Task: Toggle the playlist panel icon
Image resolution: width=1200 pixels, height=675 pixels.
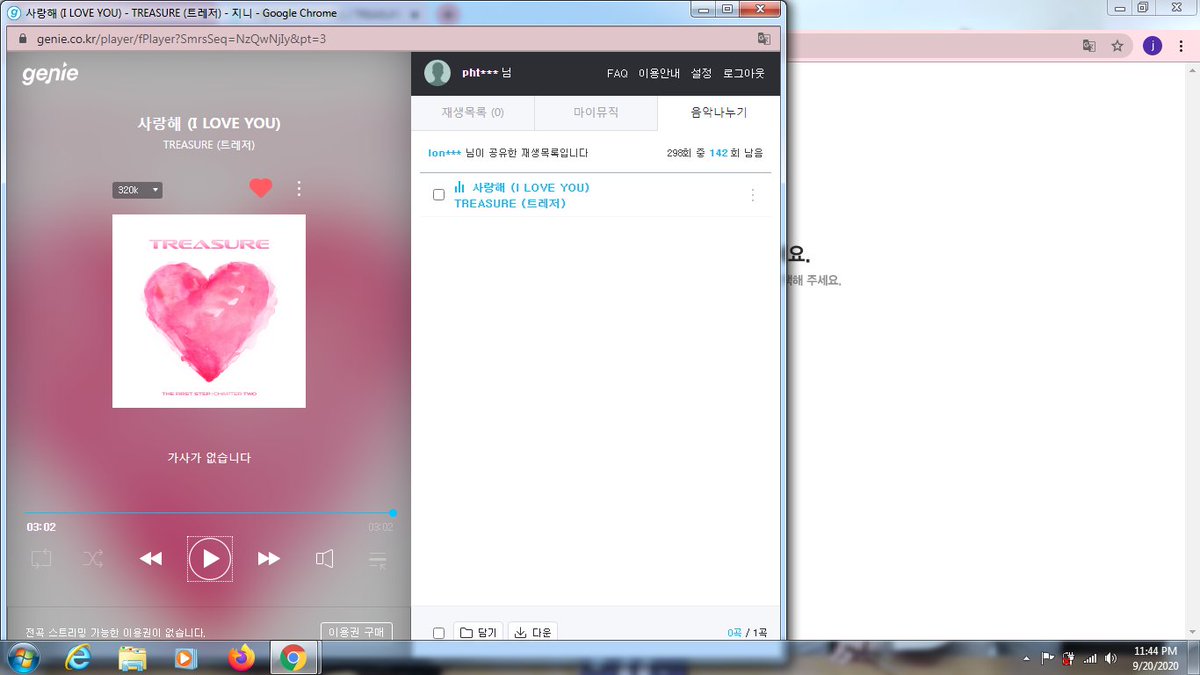Action: [377, 560]
